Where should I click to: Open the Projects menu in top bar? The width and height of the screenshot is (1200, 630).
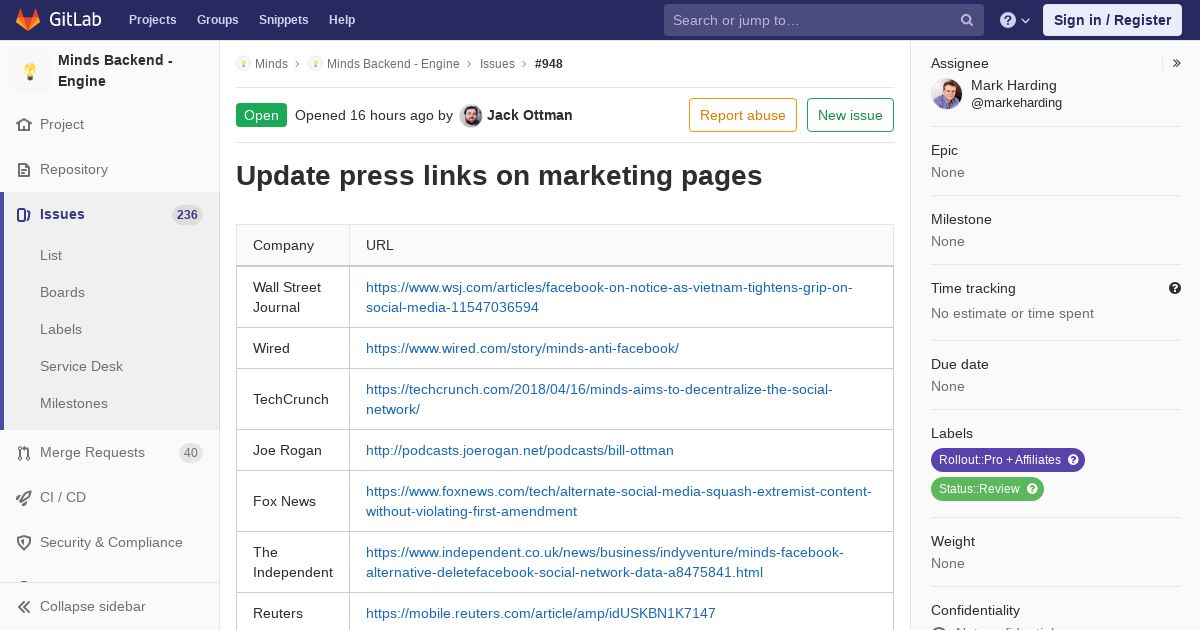click(x=152, y=20)
